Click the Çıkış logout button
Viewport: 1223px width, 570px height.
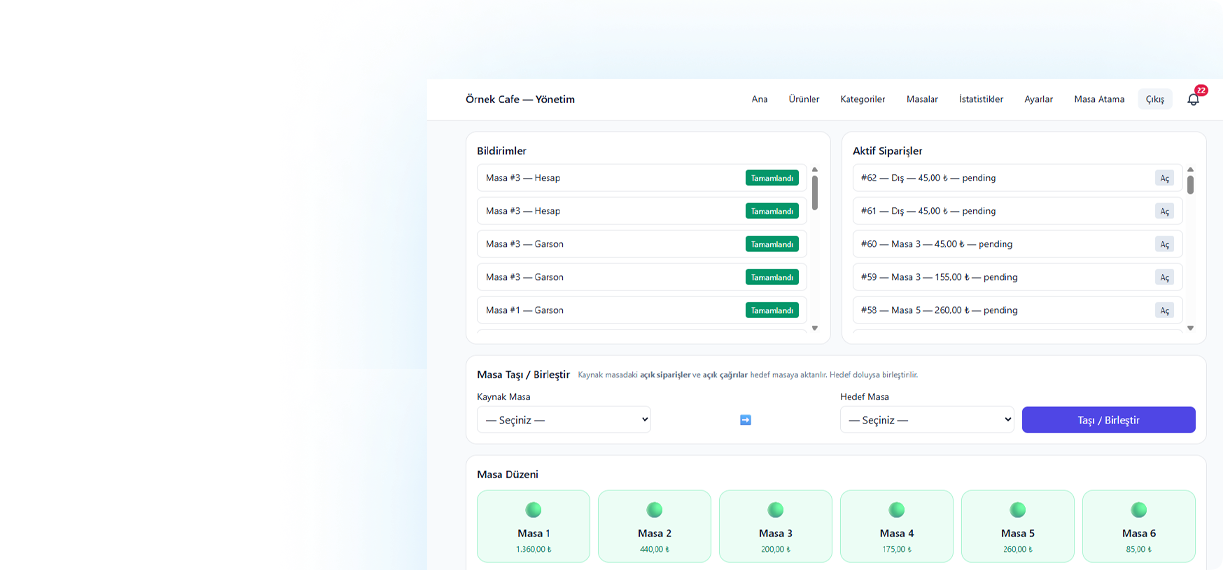(1155, 99)
